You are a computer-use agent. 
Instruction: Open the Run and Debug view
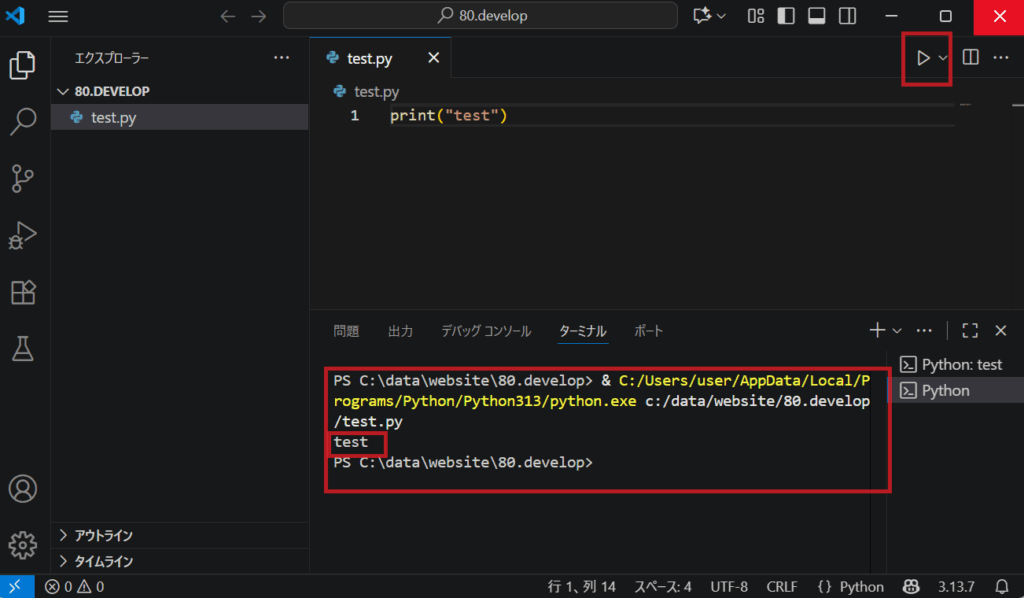[22, 236]
